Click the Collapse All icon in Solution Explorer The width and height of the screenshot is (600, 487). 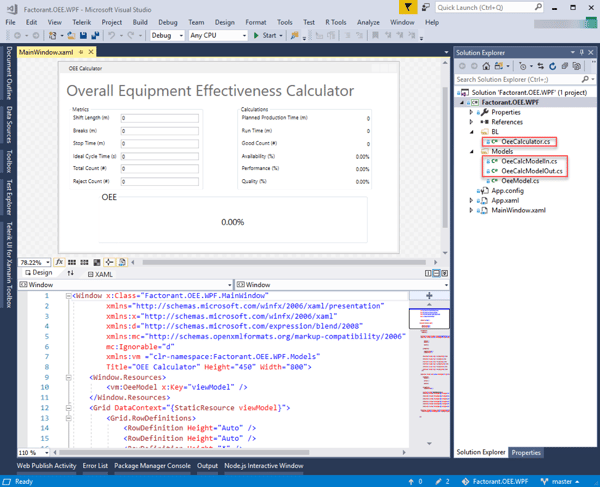click(x=564, y=66)
